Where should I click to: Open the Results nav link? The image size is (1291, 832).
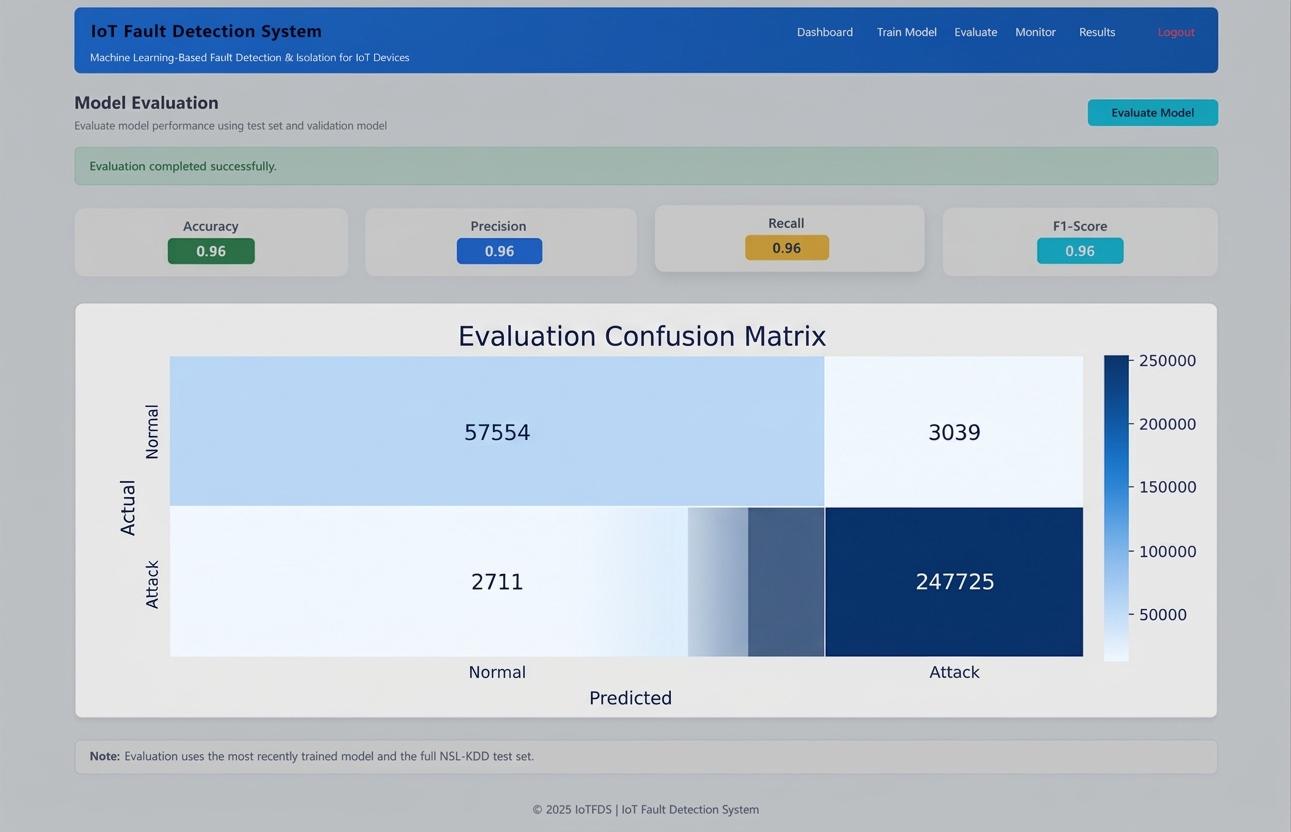[1096, 32]
